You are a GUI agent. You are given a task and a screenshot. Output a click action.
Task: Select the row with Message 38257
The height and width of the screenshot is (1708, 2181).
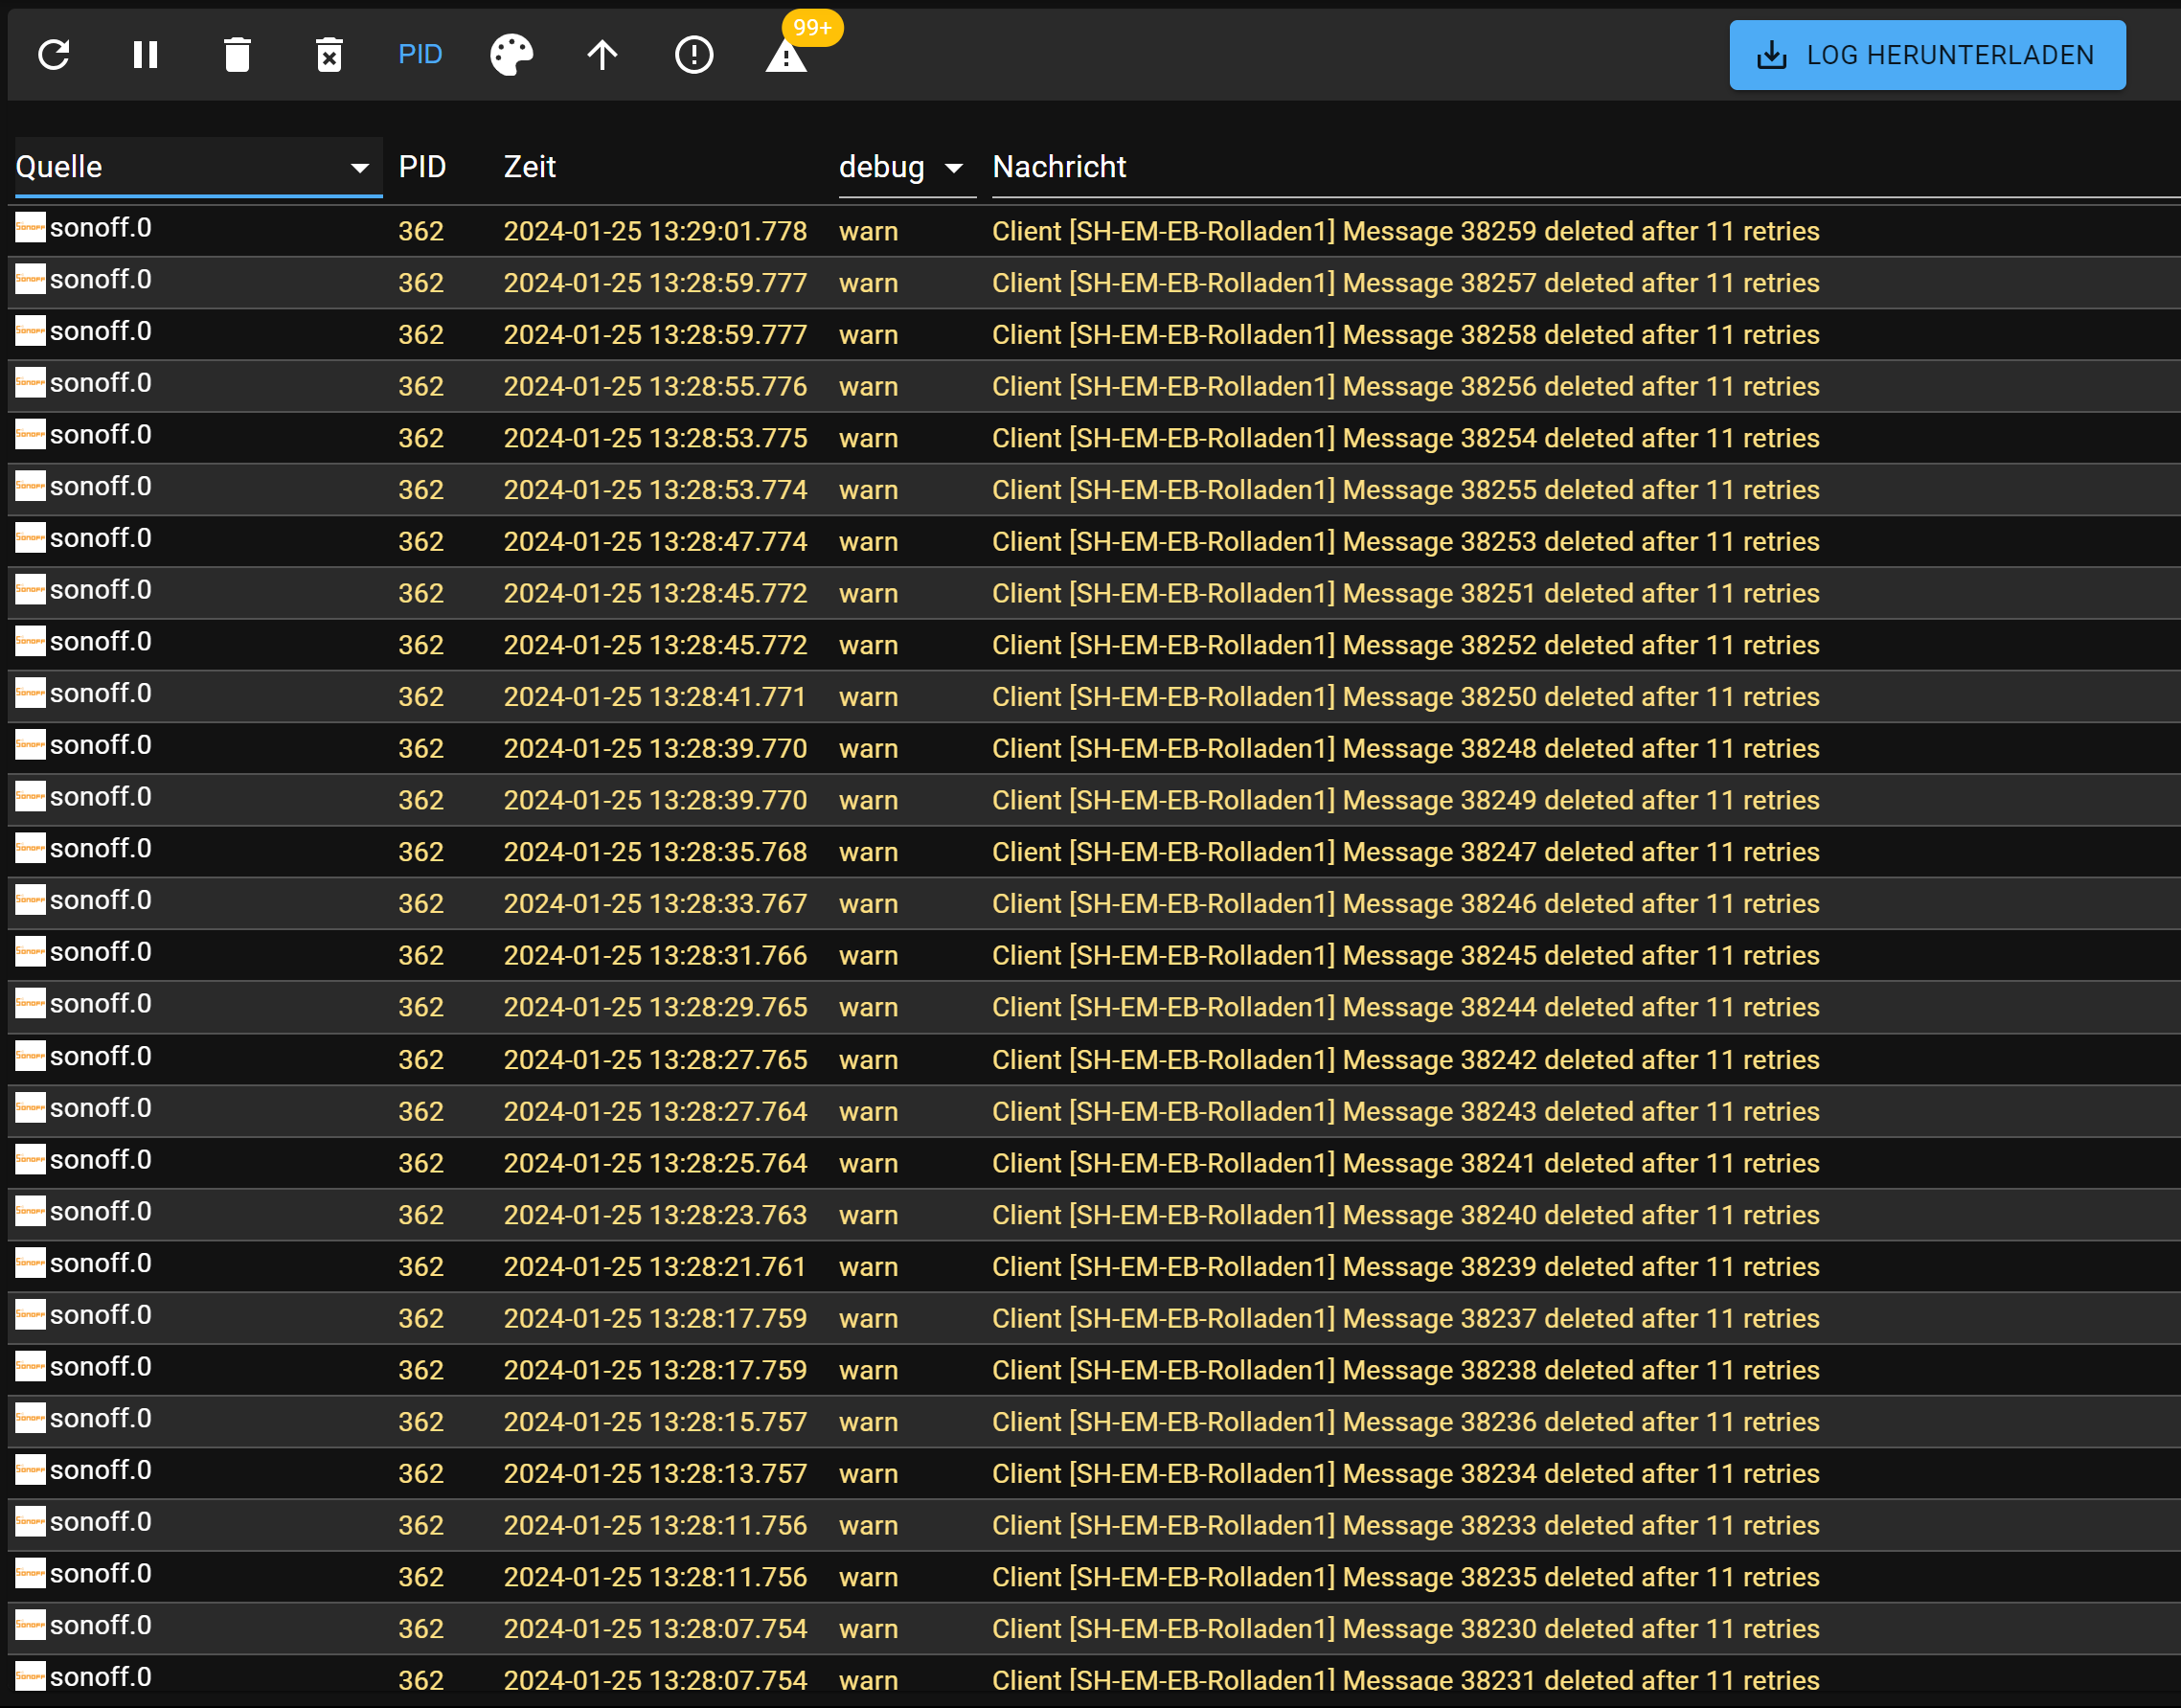[x=1094, y=283]
